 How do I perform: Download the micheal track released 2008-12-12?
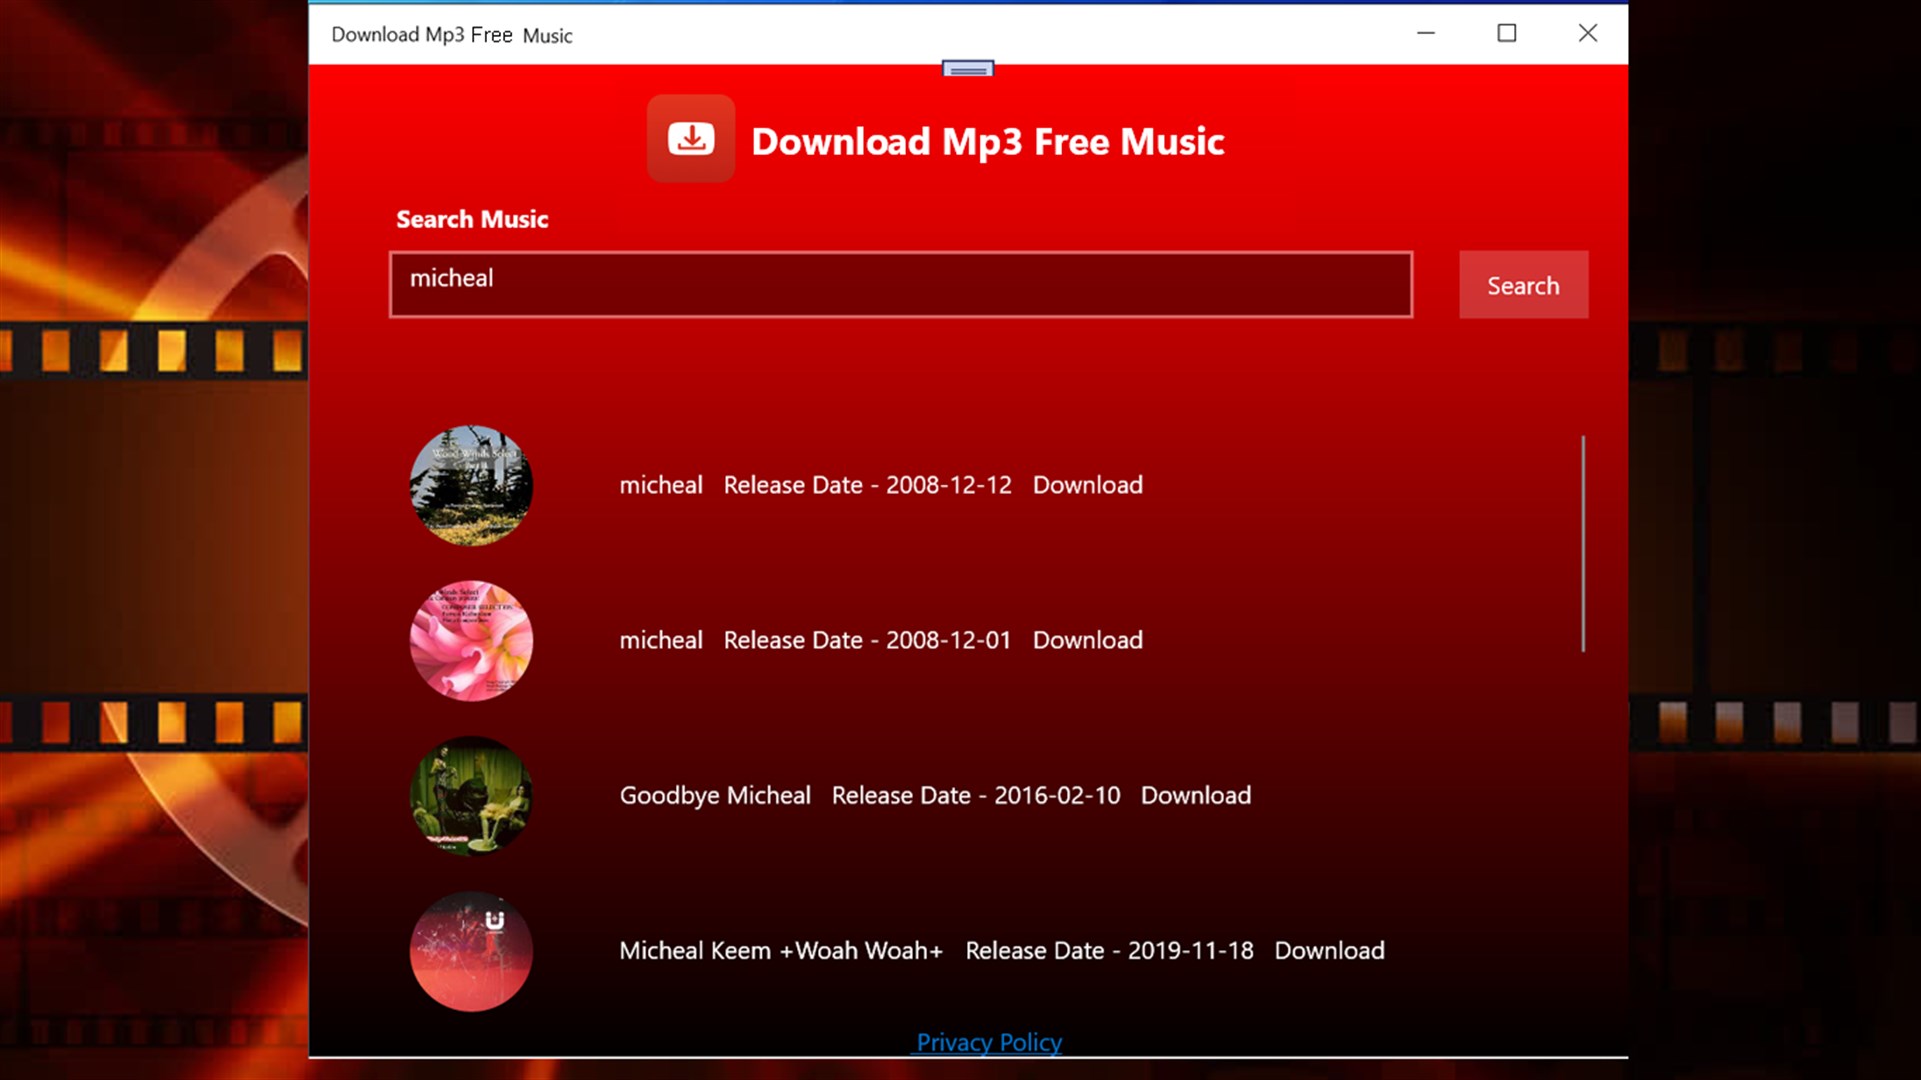[x=1087, y=485]
